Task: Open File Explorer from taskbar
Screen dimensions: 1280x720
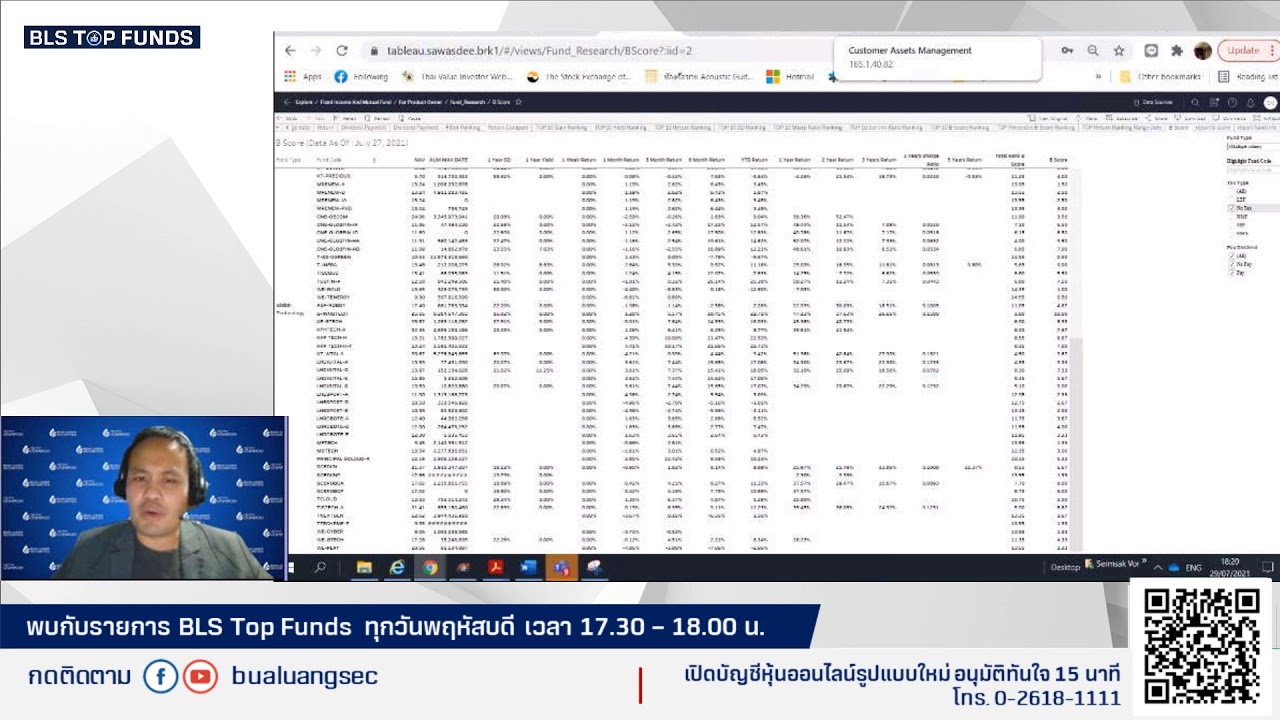Action: pyautogui.click(x=364, y=567)
